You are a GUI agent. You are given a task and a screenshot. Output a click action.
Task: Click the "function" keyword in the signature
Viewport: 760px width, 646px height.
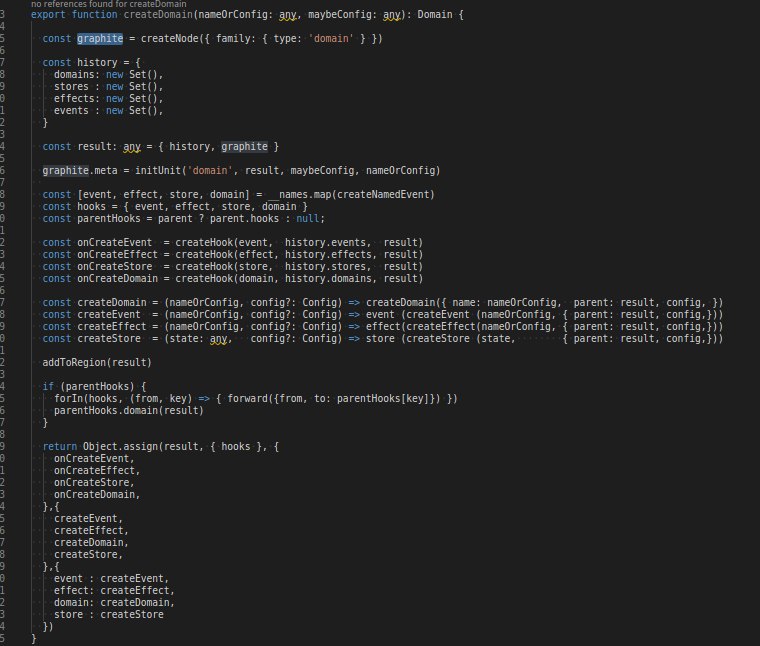coord(95,15)
